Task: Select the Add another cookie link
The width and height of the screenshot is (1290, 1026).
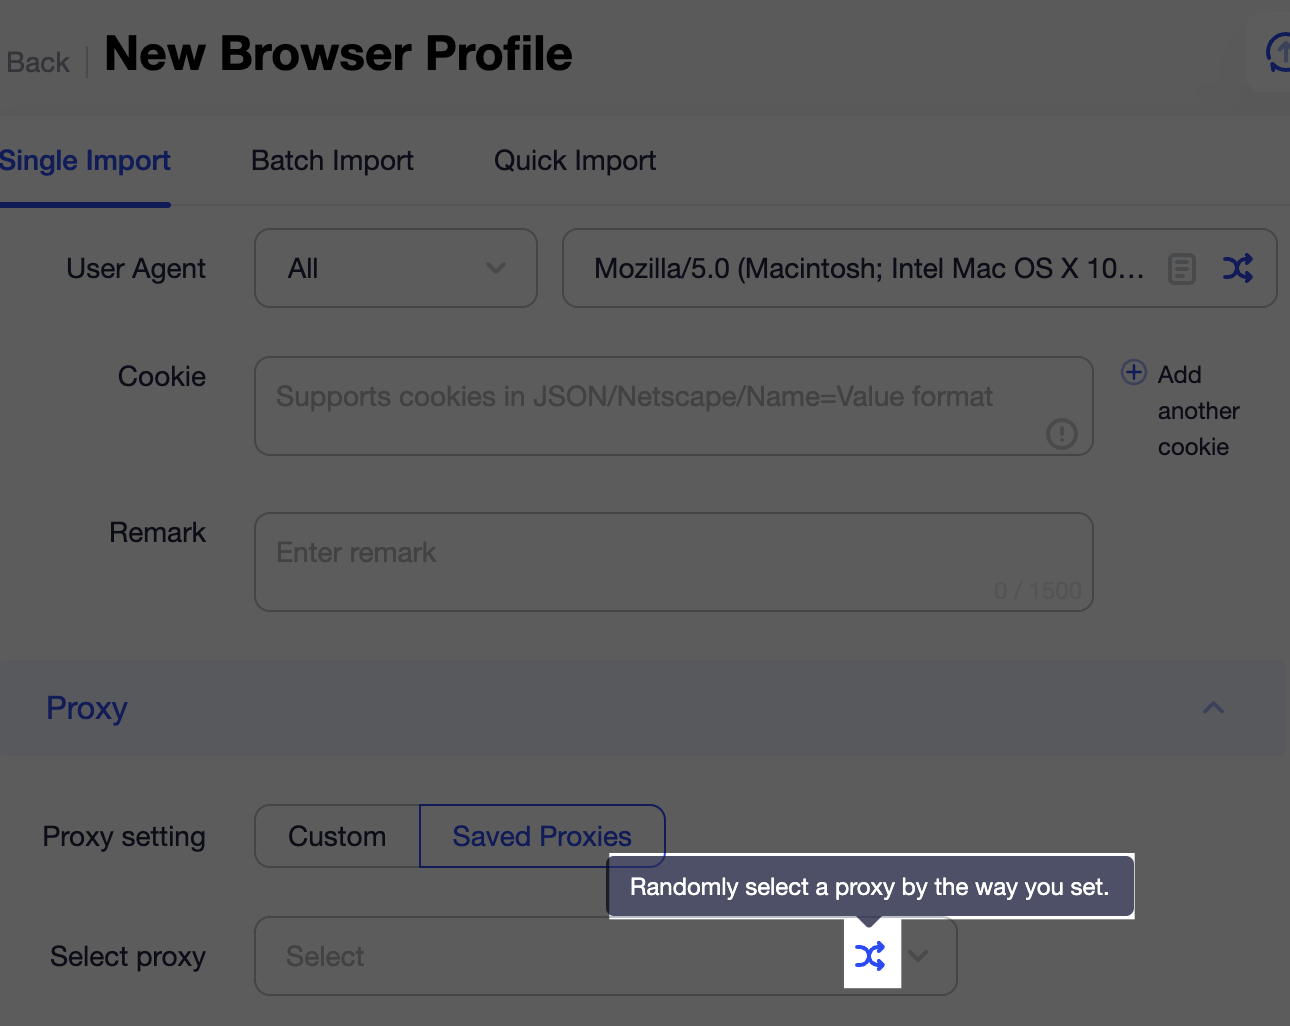Action: (x=1198, y=410)
